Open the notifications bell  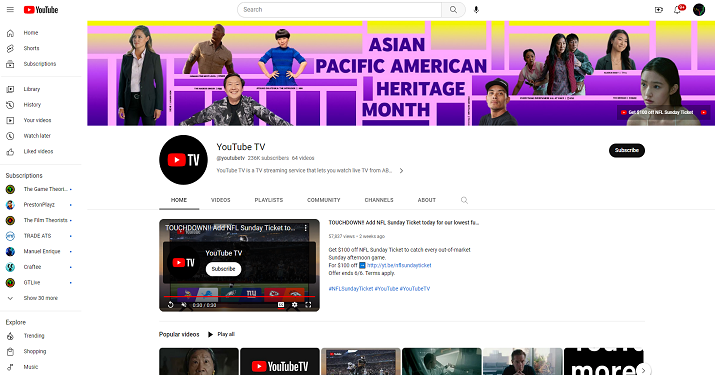[678, 10]
